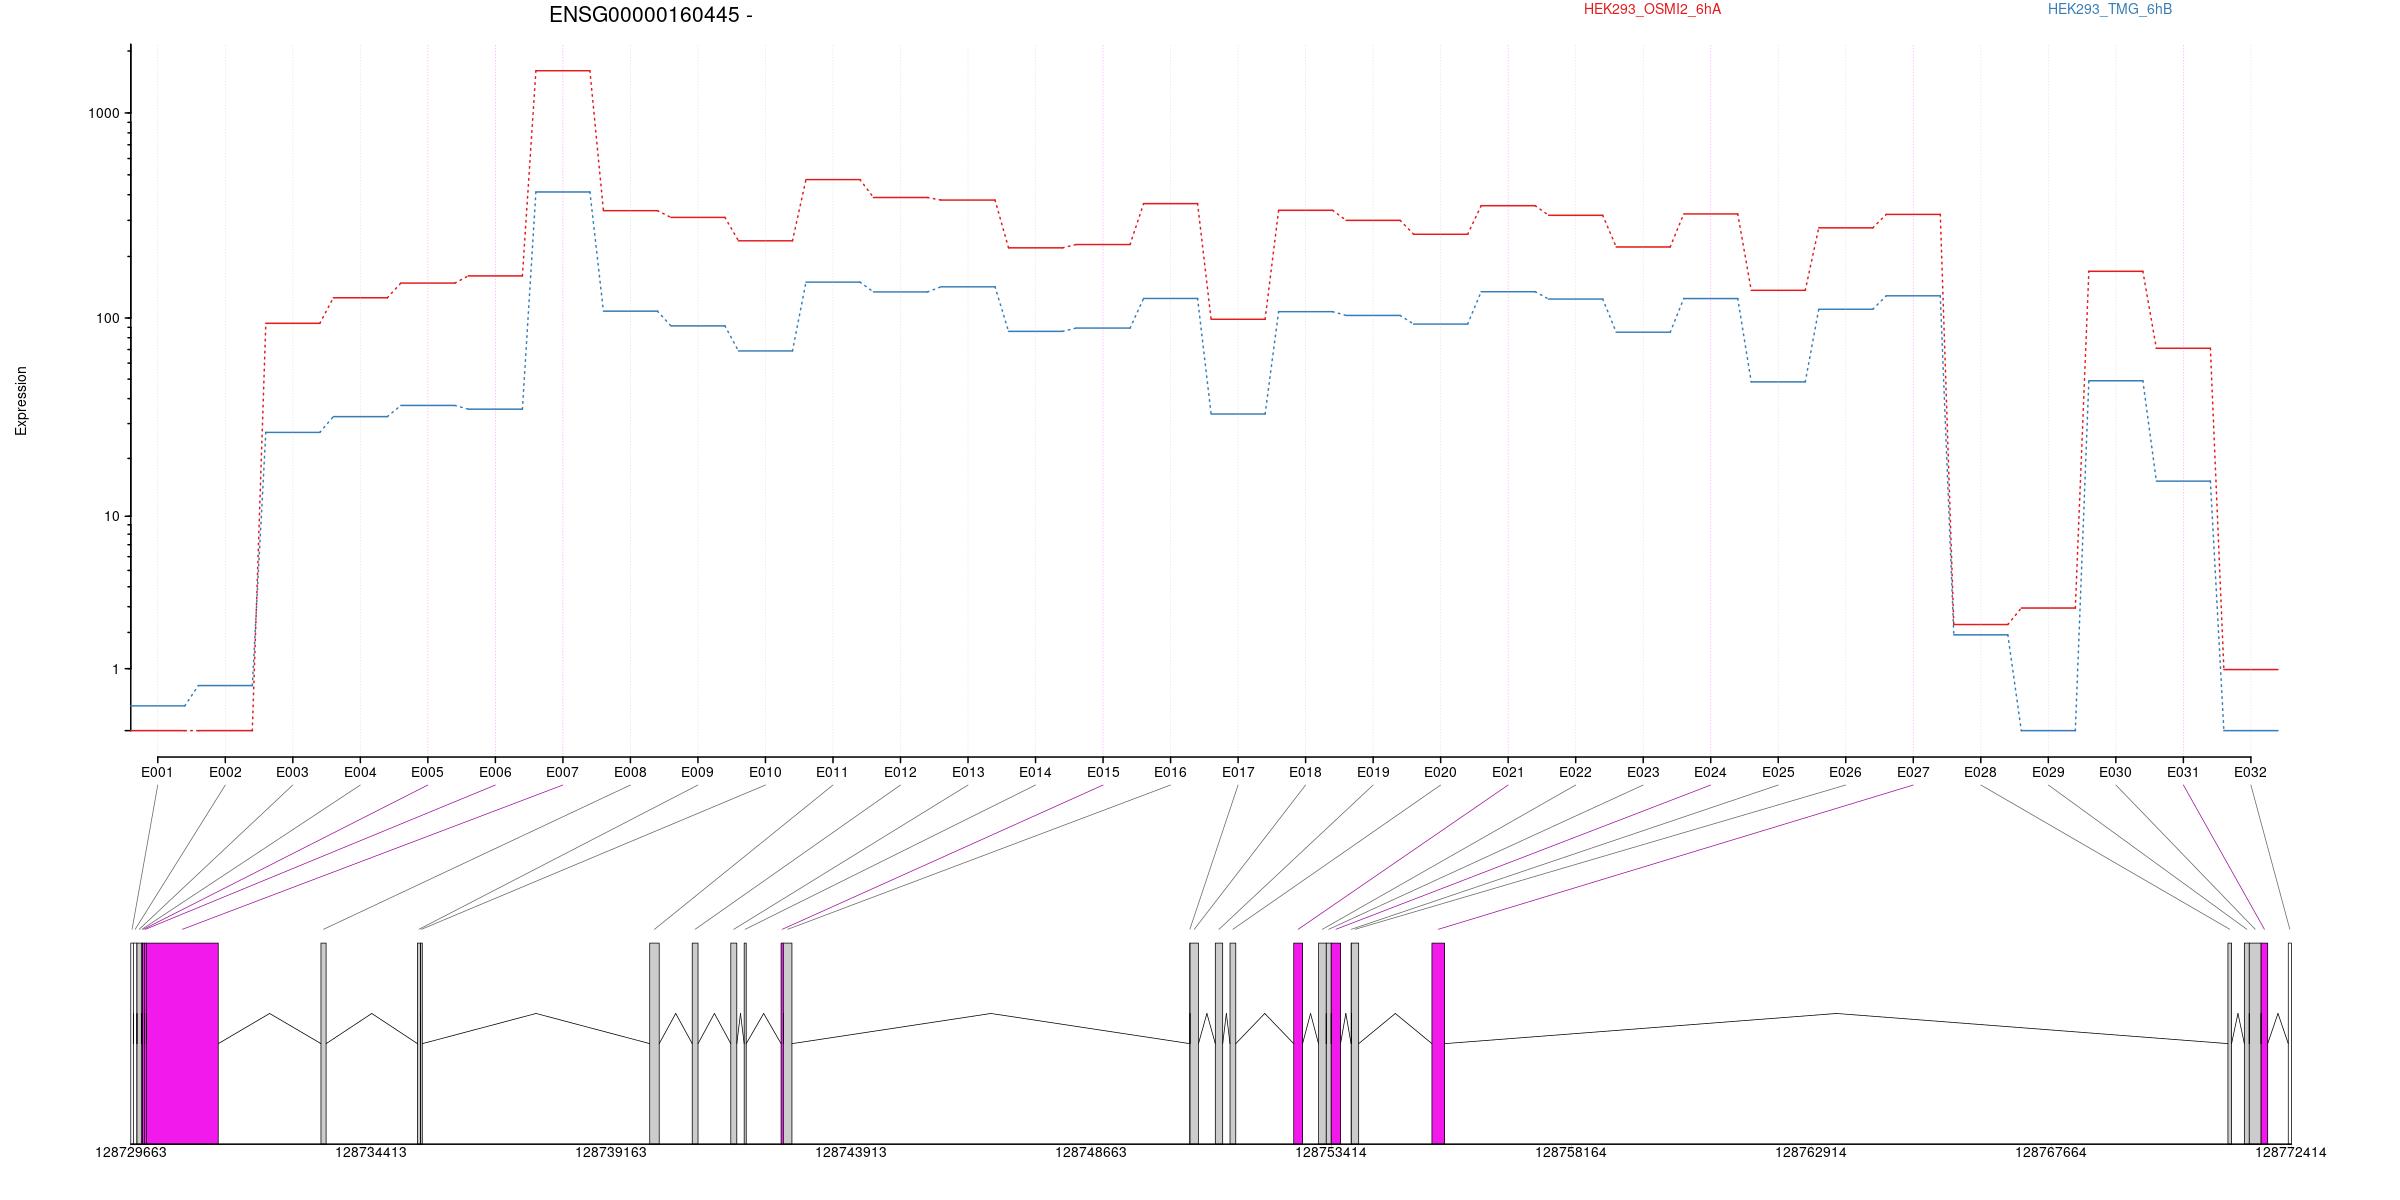Click the gray exon box above 128739163 label
This screenshot has width=2400, height=1200.
pyautogui.click(x=654, y=1043)
